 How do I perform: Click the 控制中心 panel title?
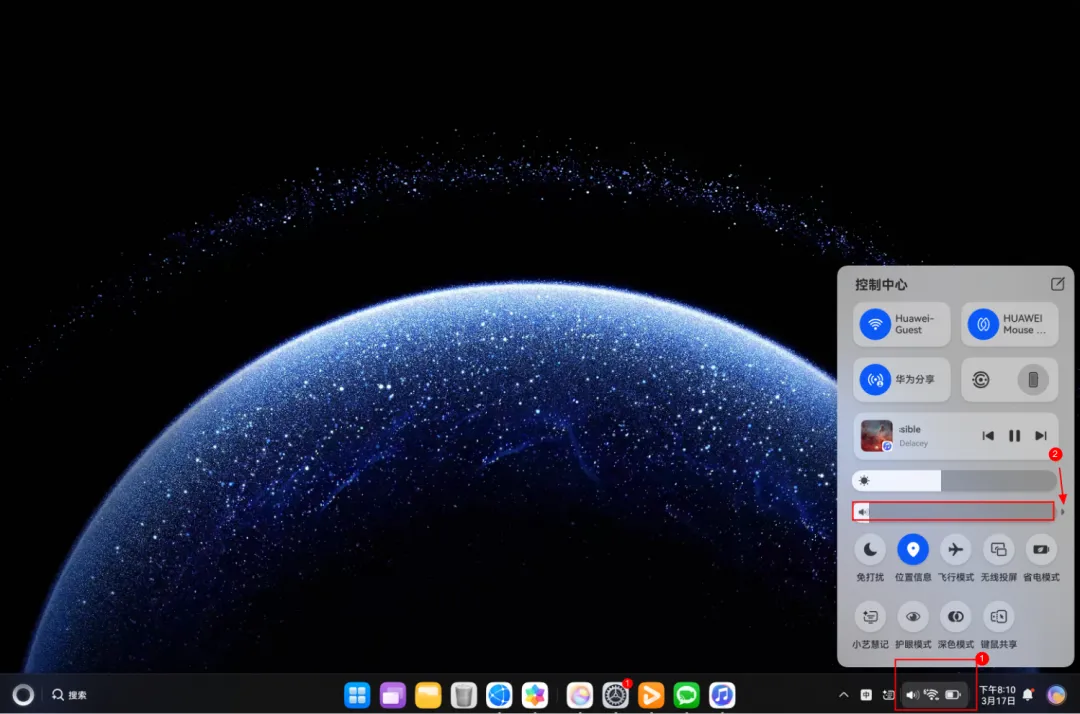[881, 284]
